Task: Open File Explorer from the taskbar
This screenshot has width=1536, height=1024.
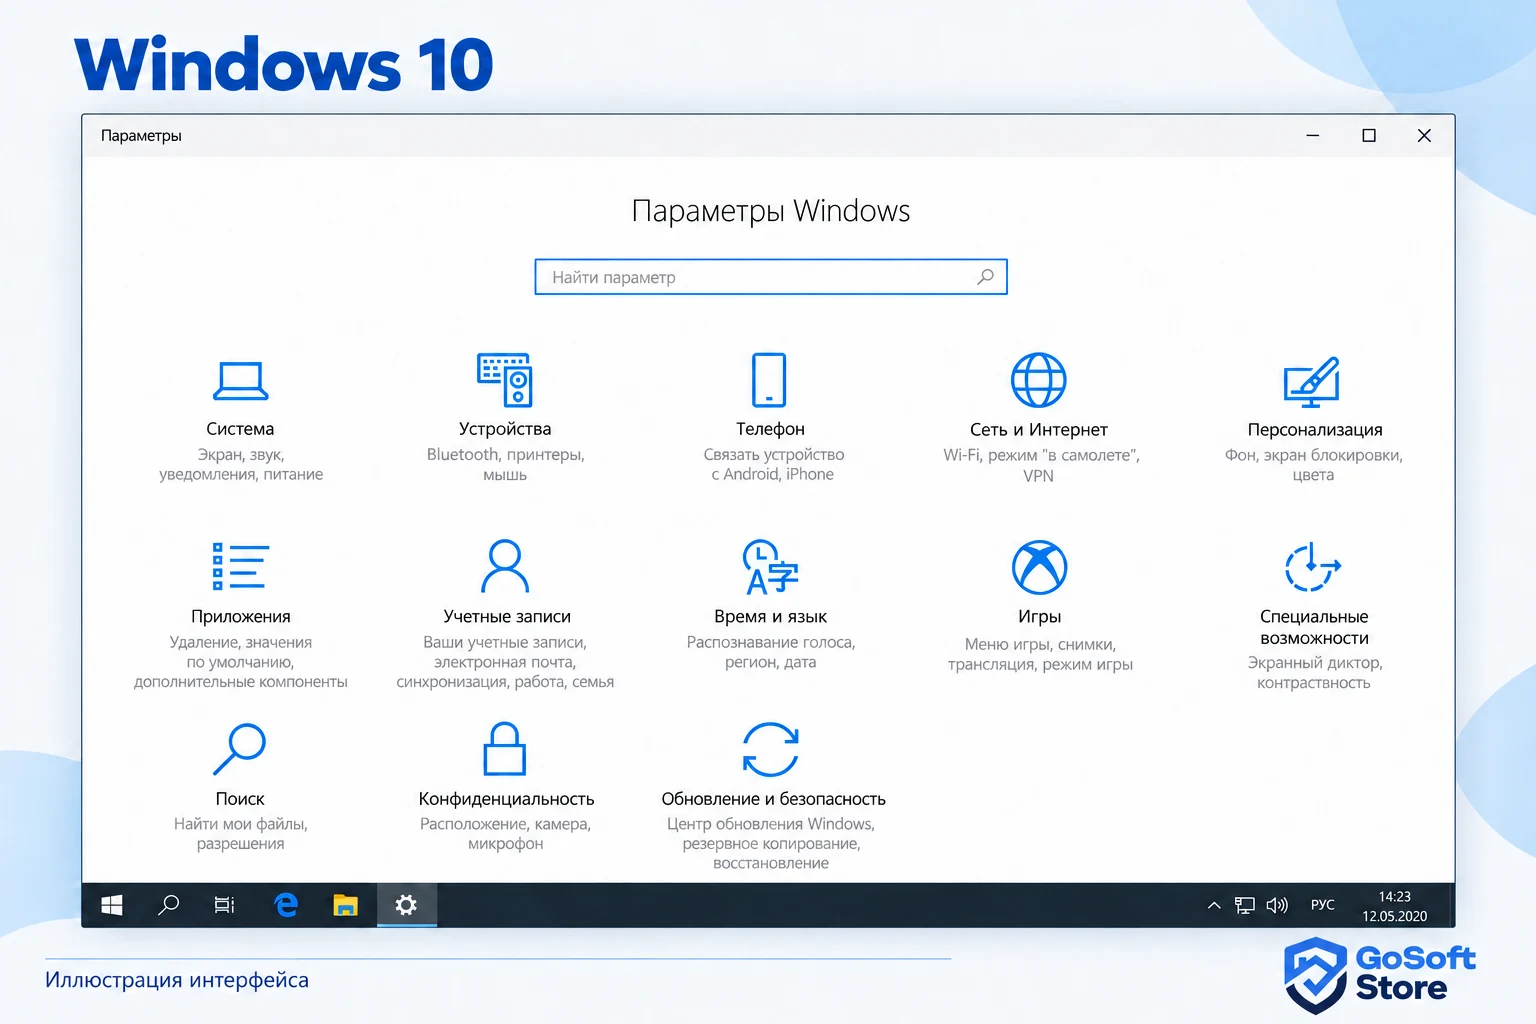Action: (346, 905)
